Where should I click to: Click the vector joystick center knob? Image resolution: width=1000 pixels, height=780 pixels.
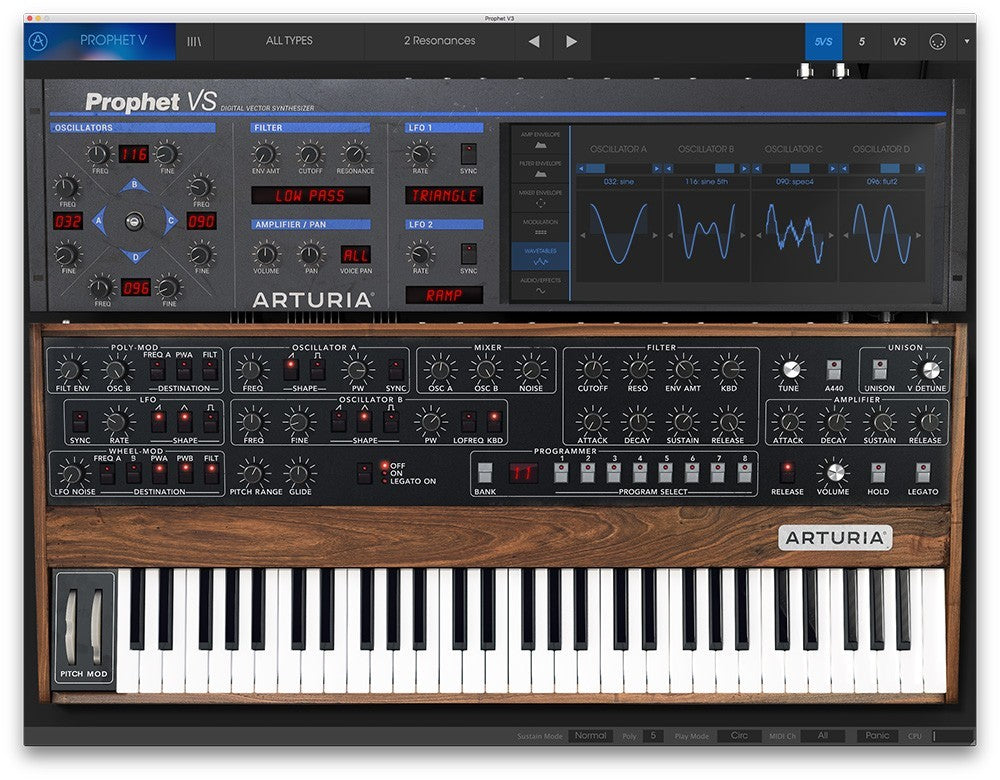click(134, 221)
